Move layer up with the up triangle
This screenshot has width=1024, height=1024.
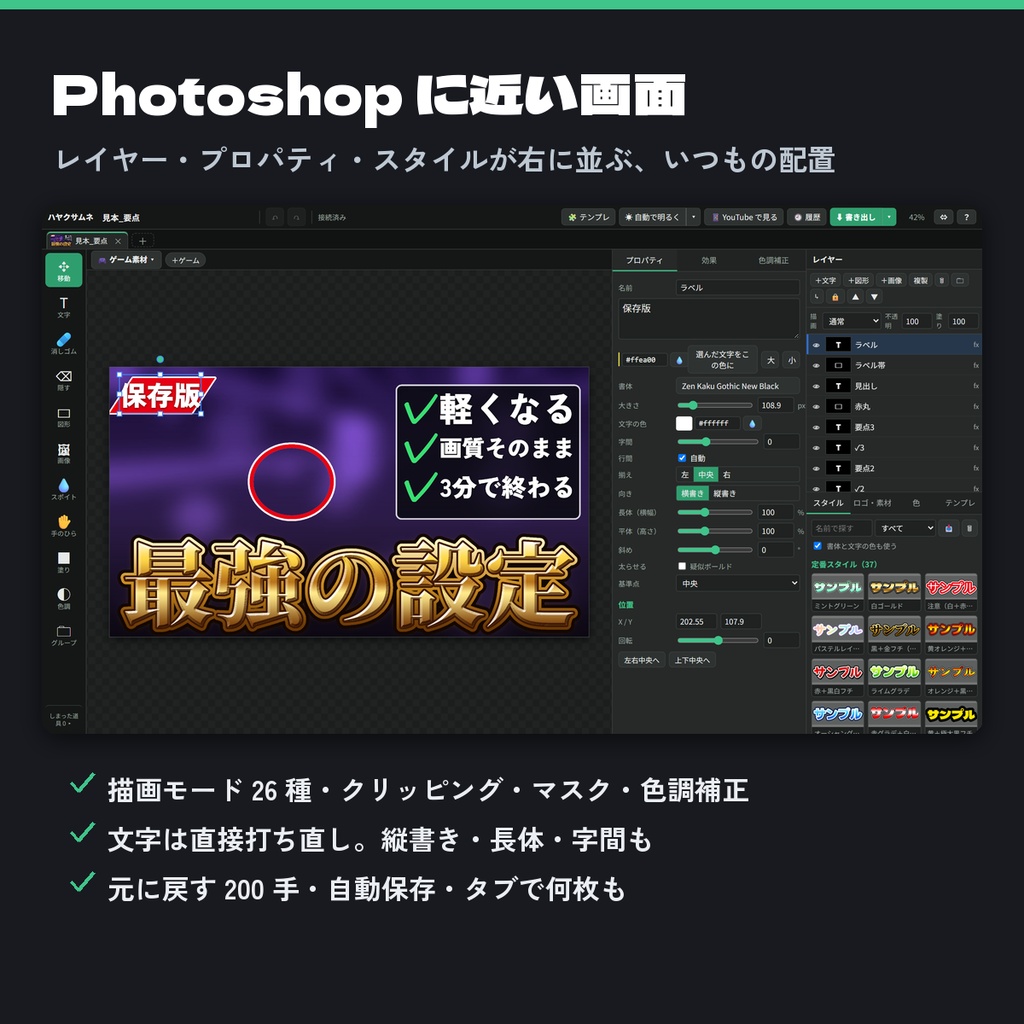[x=855, y=297]
